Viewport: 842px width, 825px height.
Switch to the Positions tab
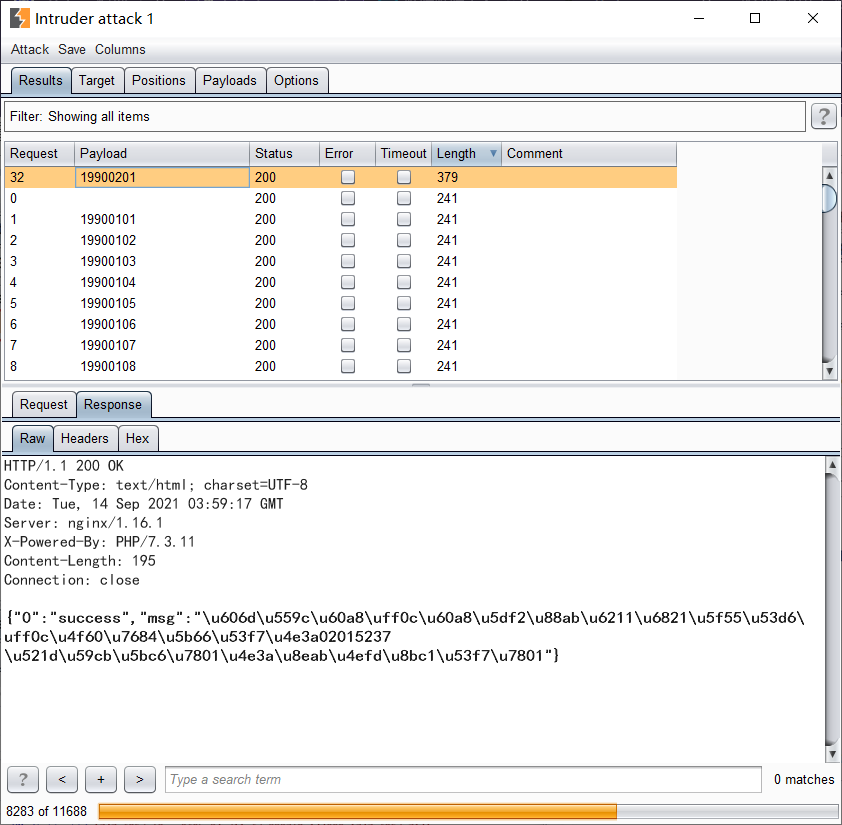click(158, 81)
